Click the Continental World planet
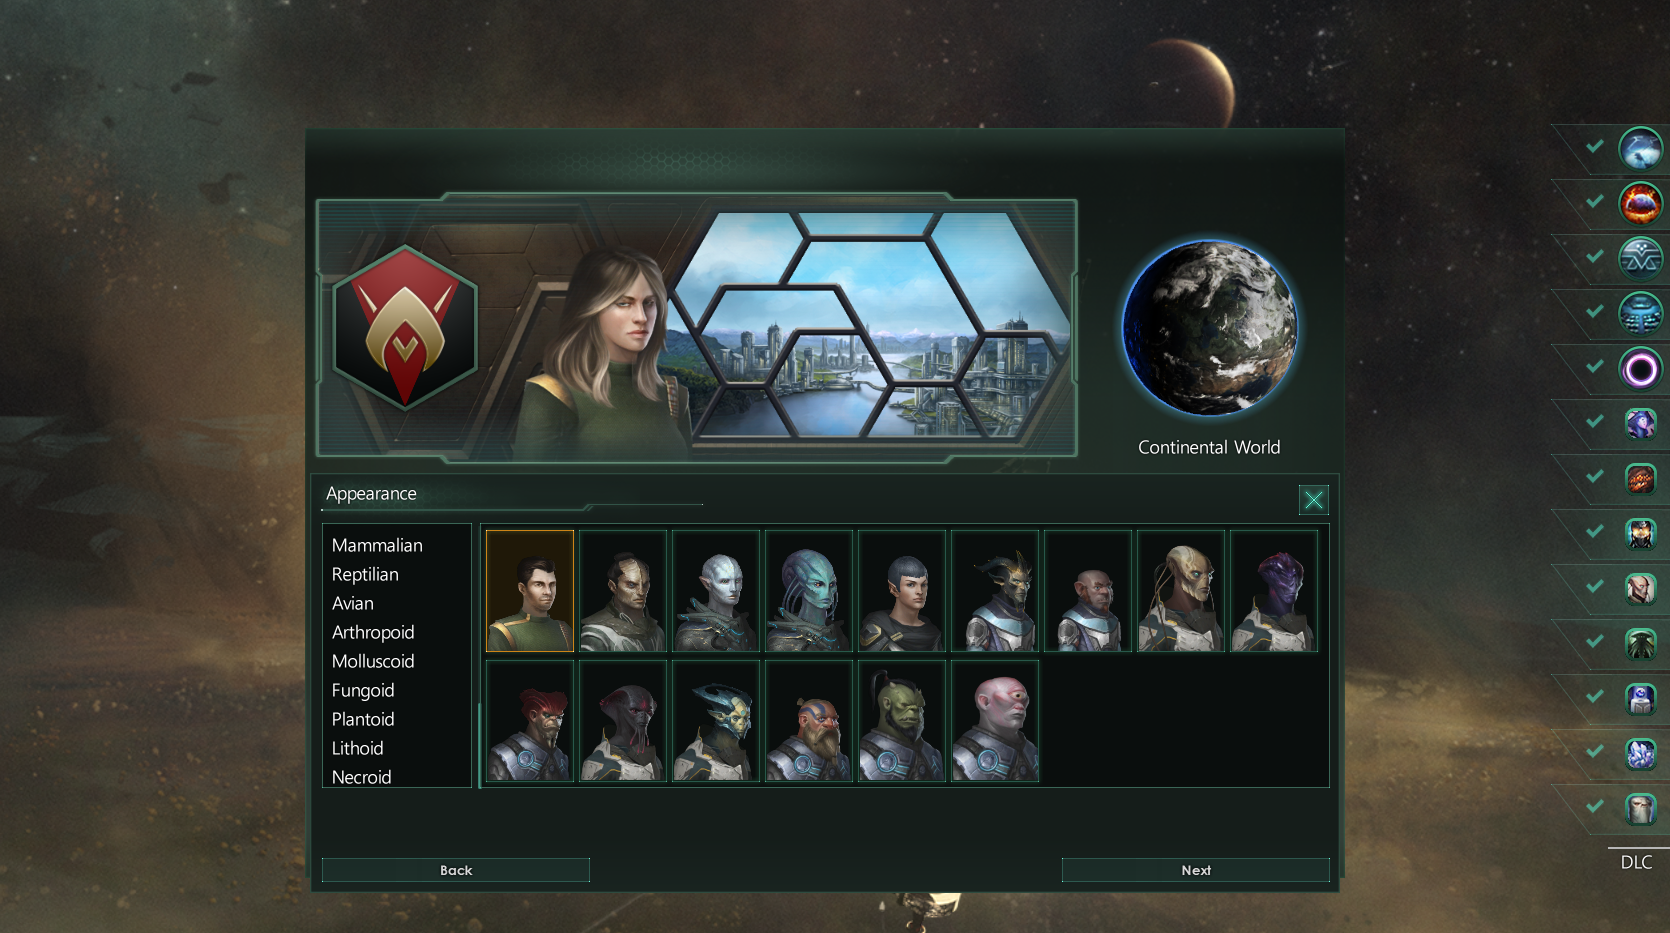1670x933 pixels. pos(1209,328)
